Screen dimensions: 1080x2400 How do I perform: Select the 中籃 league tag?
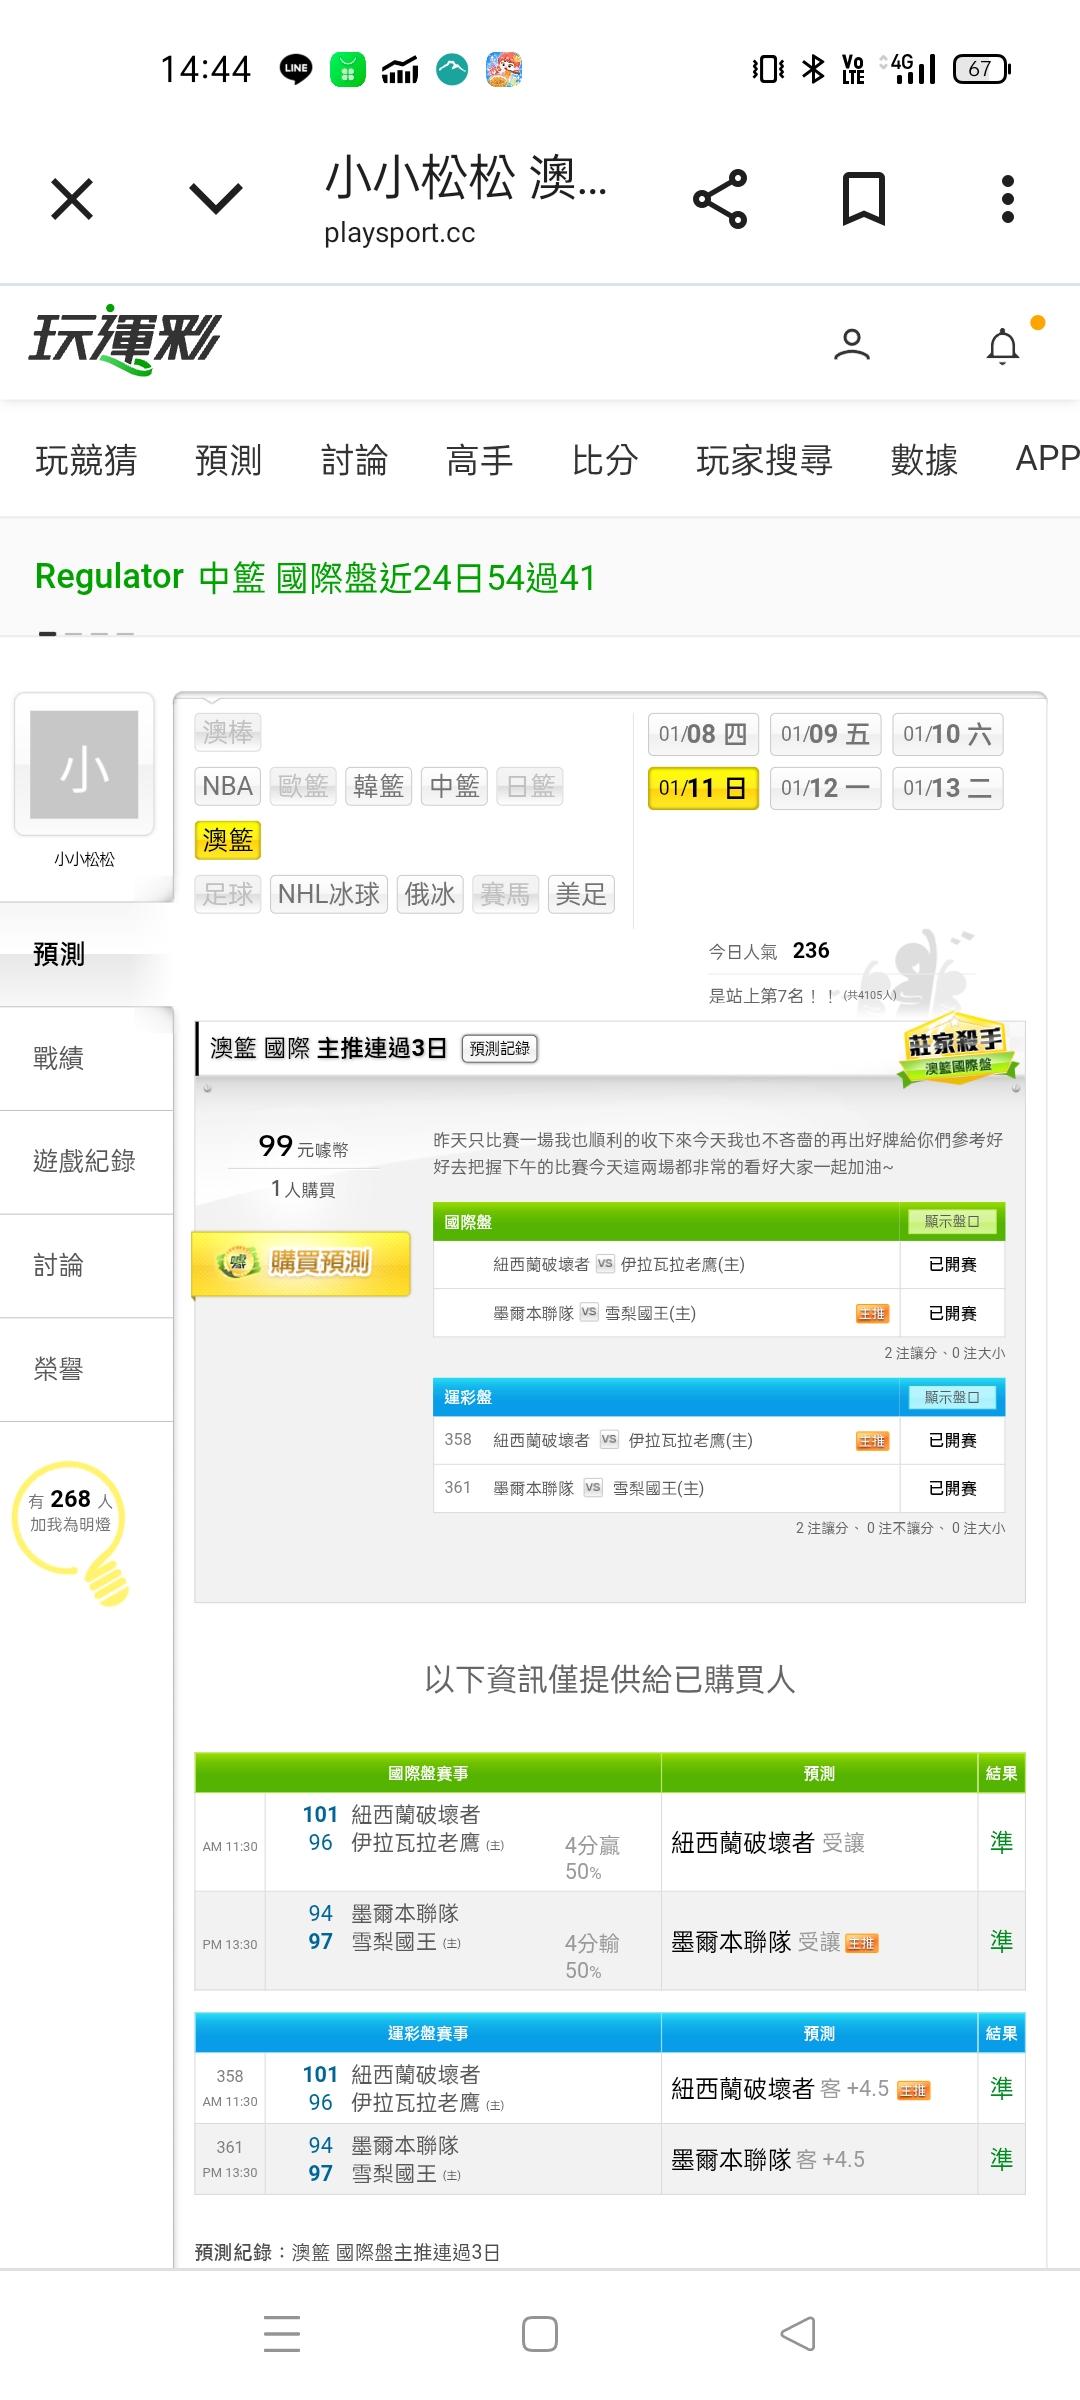pyautogui.click(x=454, y=786)
